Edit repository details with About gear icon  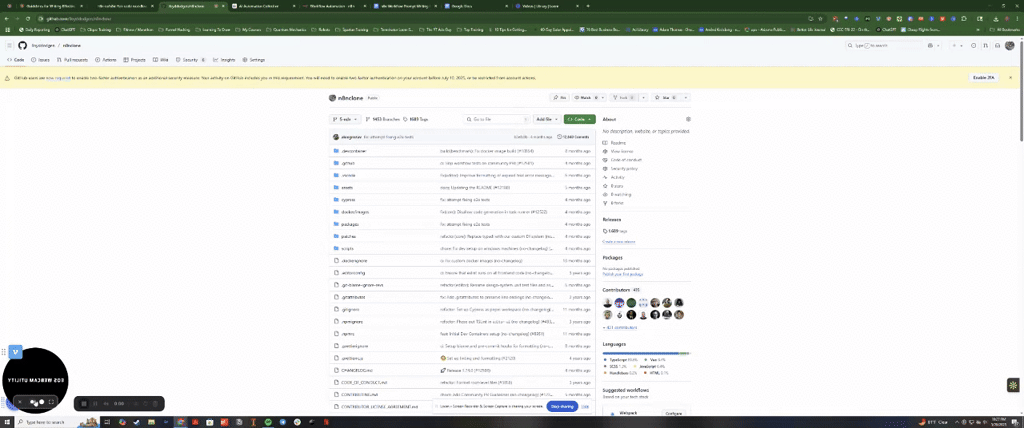(x=688, y=120)
